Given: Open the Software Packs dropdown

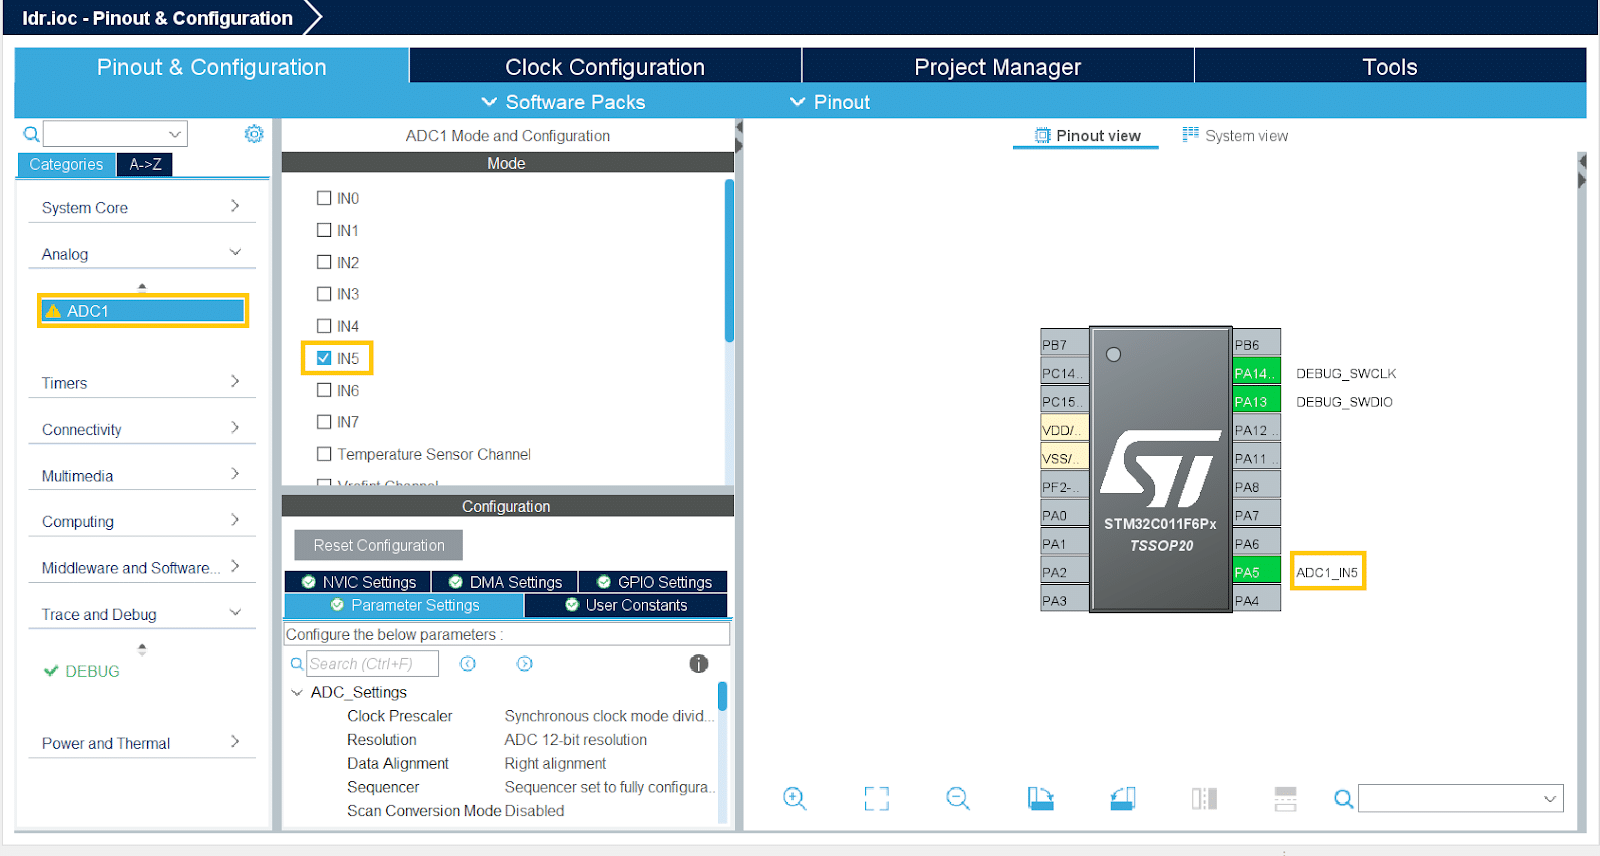Looking at the screenshot, I should [x=563, y=102].
